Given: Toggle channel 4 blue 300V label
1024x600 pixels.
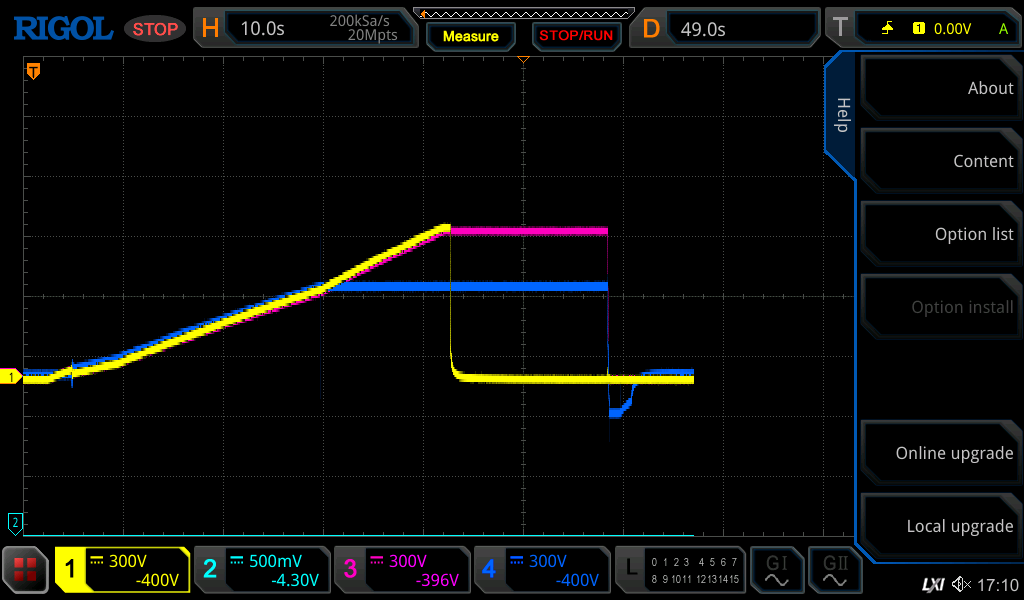Looking at the screenshot, I should click(542, 570).
